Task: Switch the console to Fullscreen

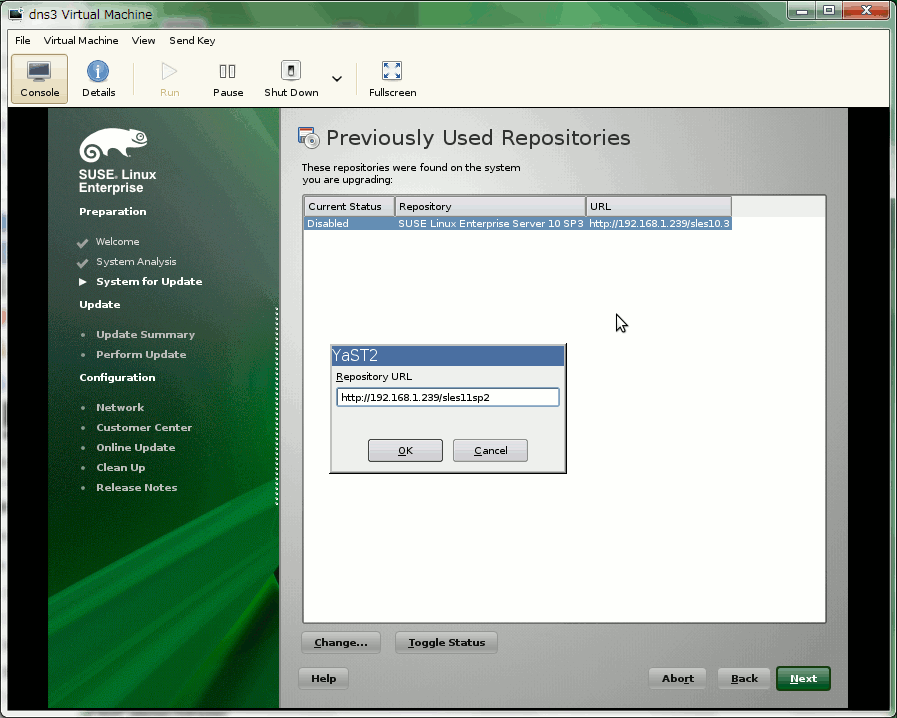Action: point(392,79)
